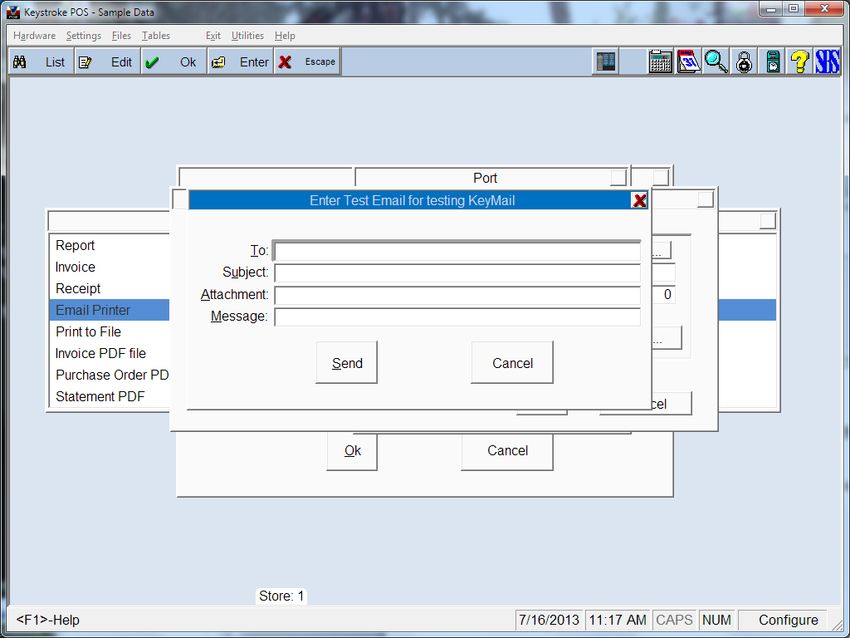Click the SBS logo icon
The height and width of the screenshot is (638, 850).
click(827, 61)
